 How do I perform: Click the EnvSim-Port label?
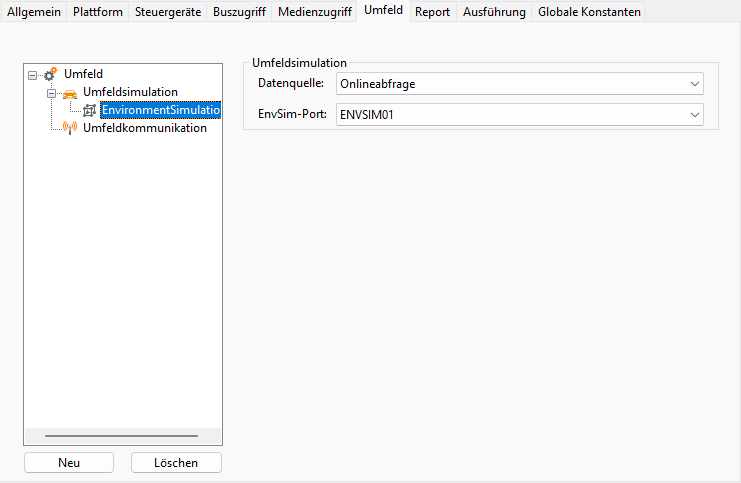coord(292,114)
